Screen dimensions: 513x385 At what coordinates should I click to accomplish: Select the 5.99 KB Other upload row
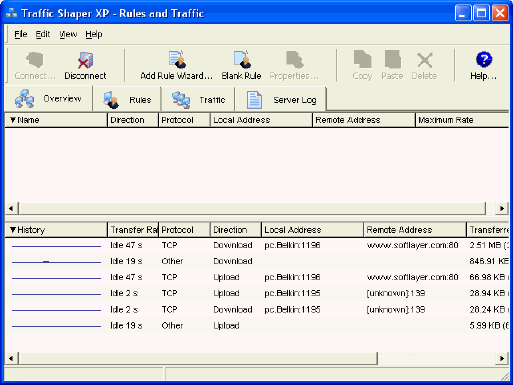pyautogui.click(x=257, y=326)
